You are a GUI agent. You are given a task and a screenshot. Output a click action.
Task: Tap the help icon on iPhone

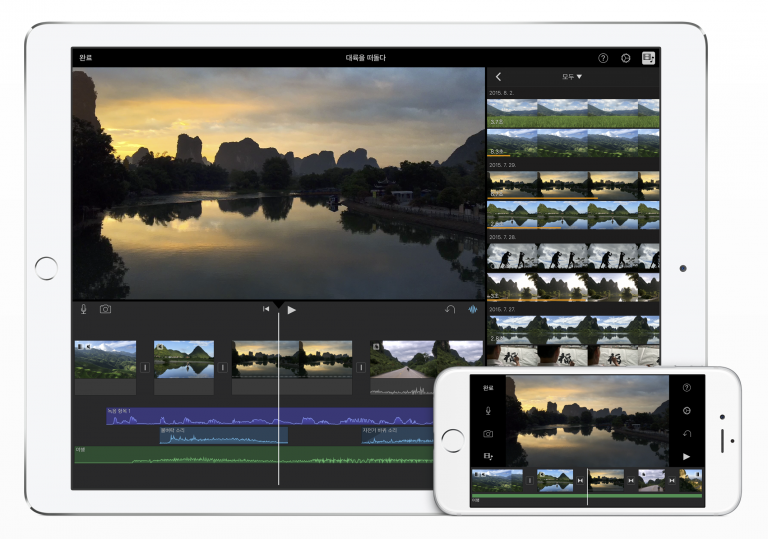(687, 388)
